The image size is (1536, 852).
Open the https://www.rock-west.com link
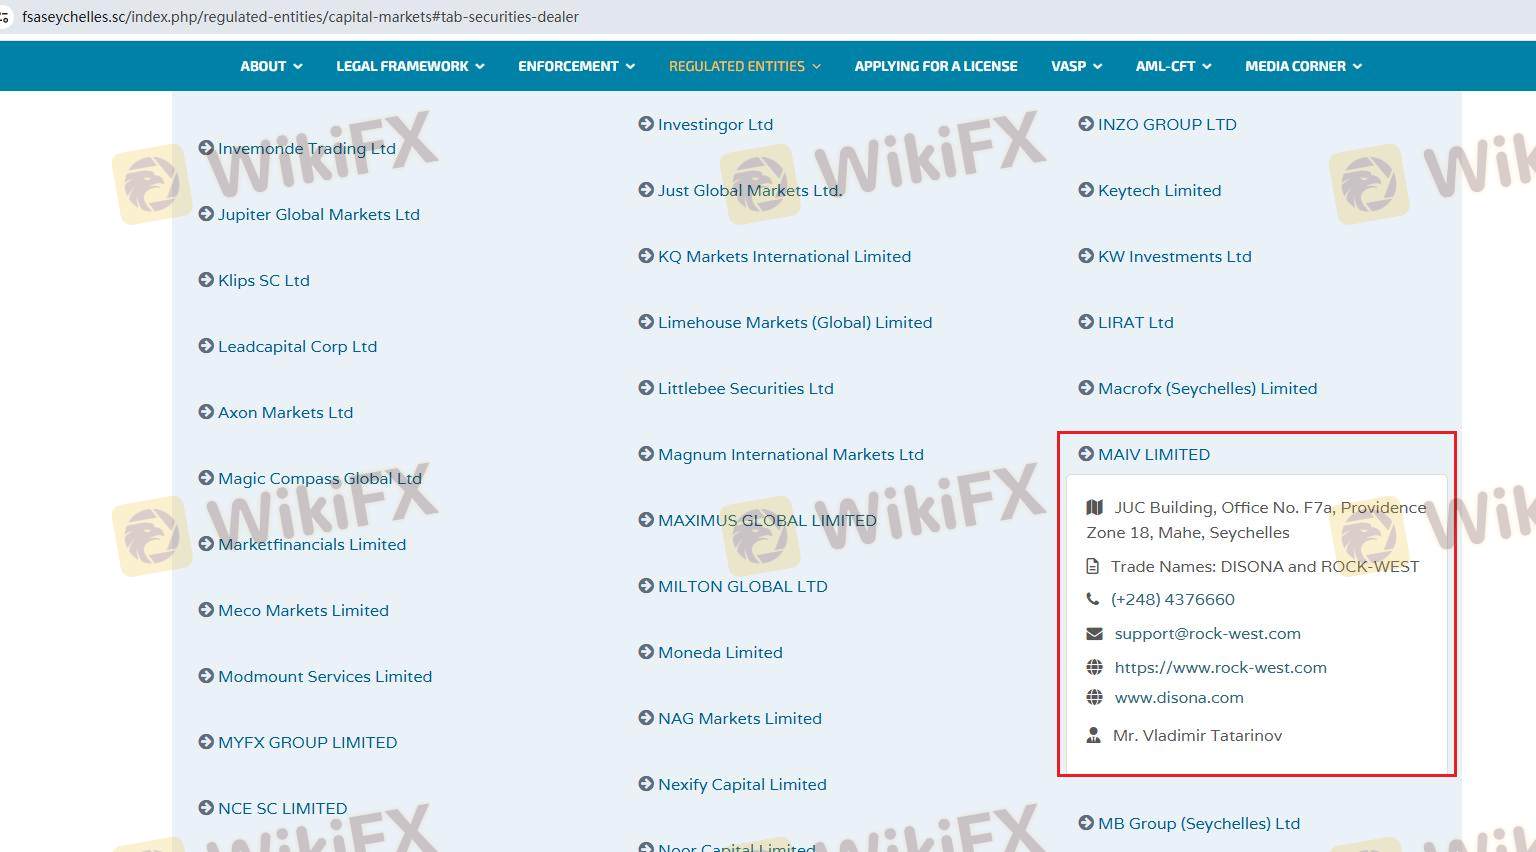(1220, 667)
